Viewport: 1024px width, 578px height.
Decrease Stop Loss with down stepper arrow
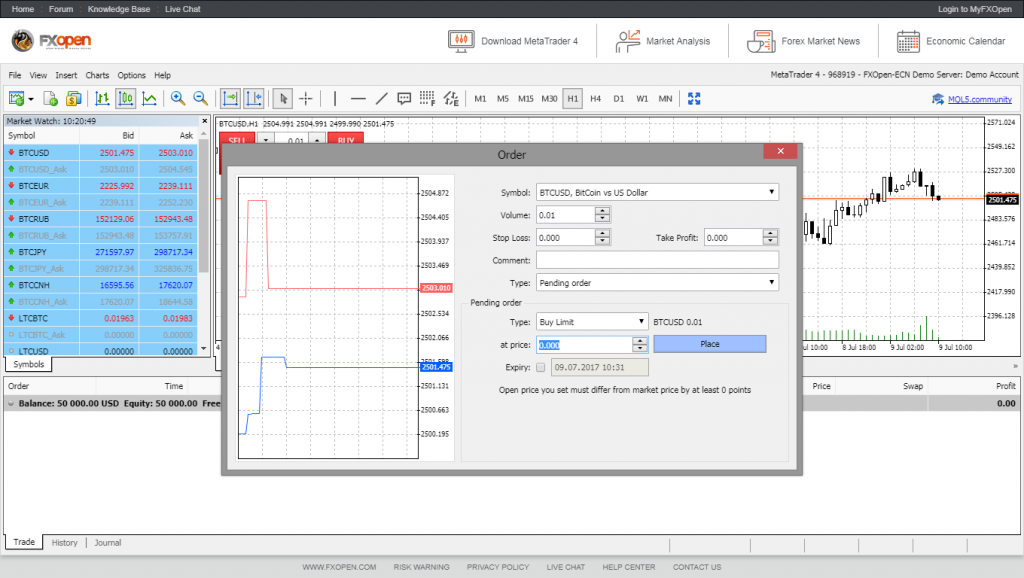click(602, 242)
